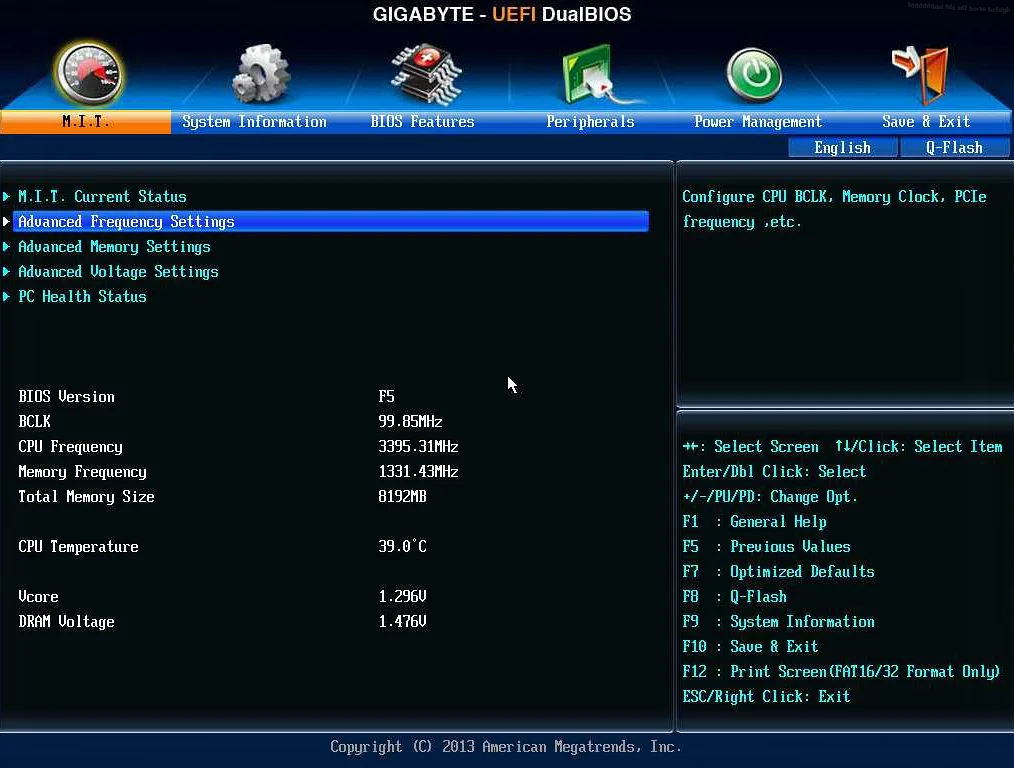Select the M.I.T. tab label
The height and width of the screenshot is (768, 1014).
86,122
